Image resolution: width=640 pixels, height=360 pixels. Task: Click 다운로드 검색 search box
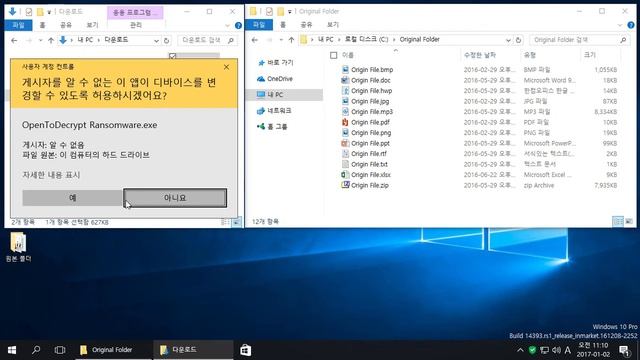pos(208,40)
